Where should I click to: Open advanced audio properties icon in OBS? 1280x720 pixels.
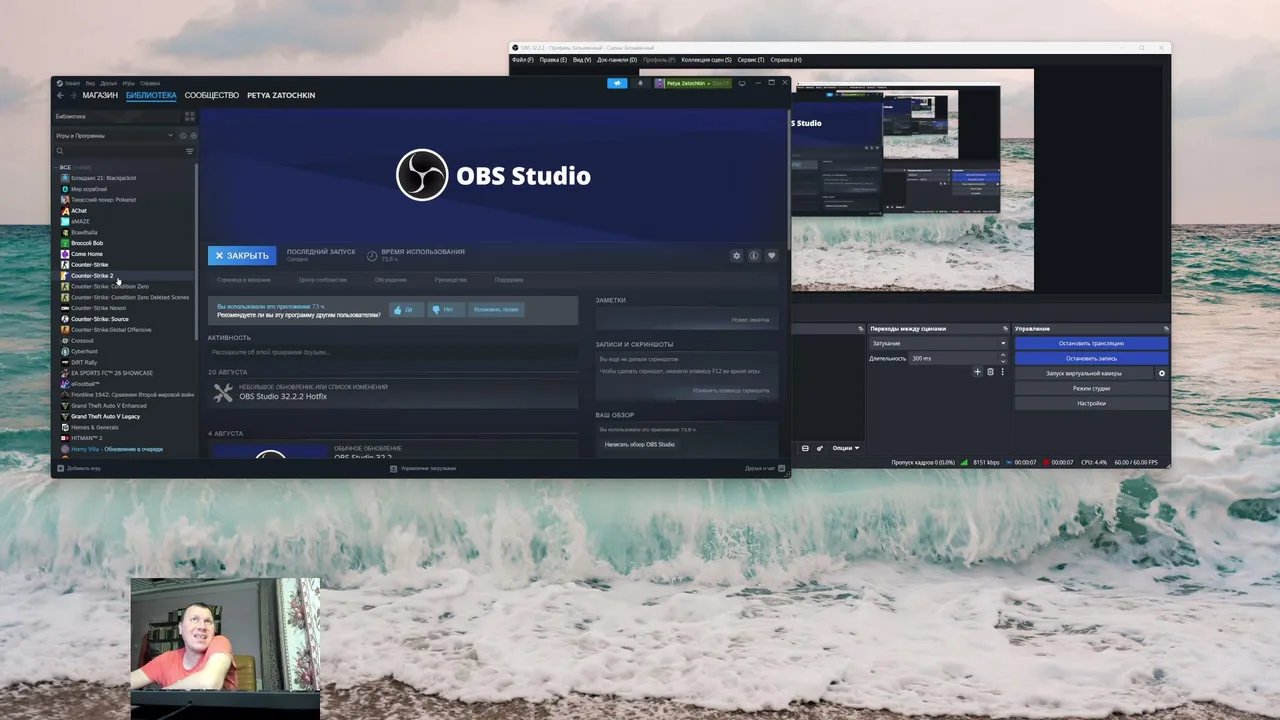pyautogui.click(x=820, y=448)
